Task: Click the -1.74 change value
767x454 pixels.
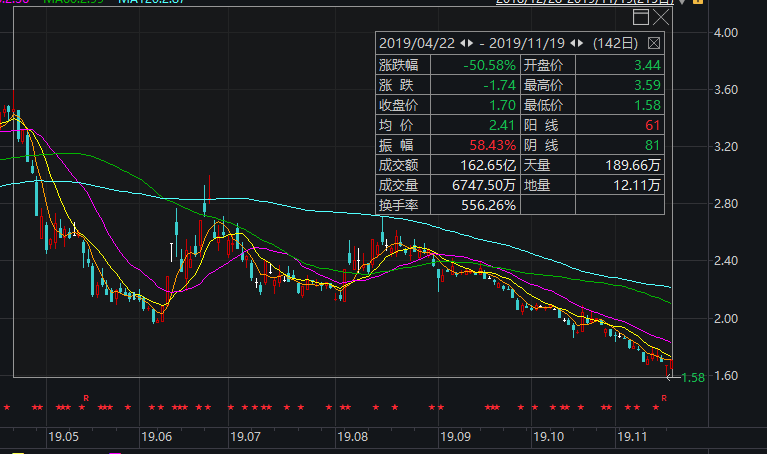Action: [499, 85]
